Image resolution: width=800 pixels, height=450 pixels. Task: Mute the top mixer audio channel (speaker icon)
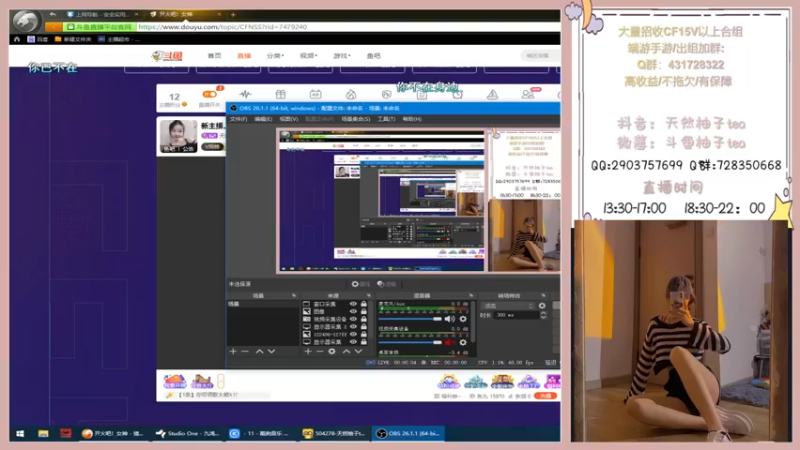[449, 319]
